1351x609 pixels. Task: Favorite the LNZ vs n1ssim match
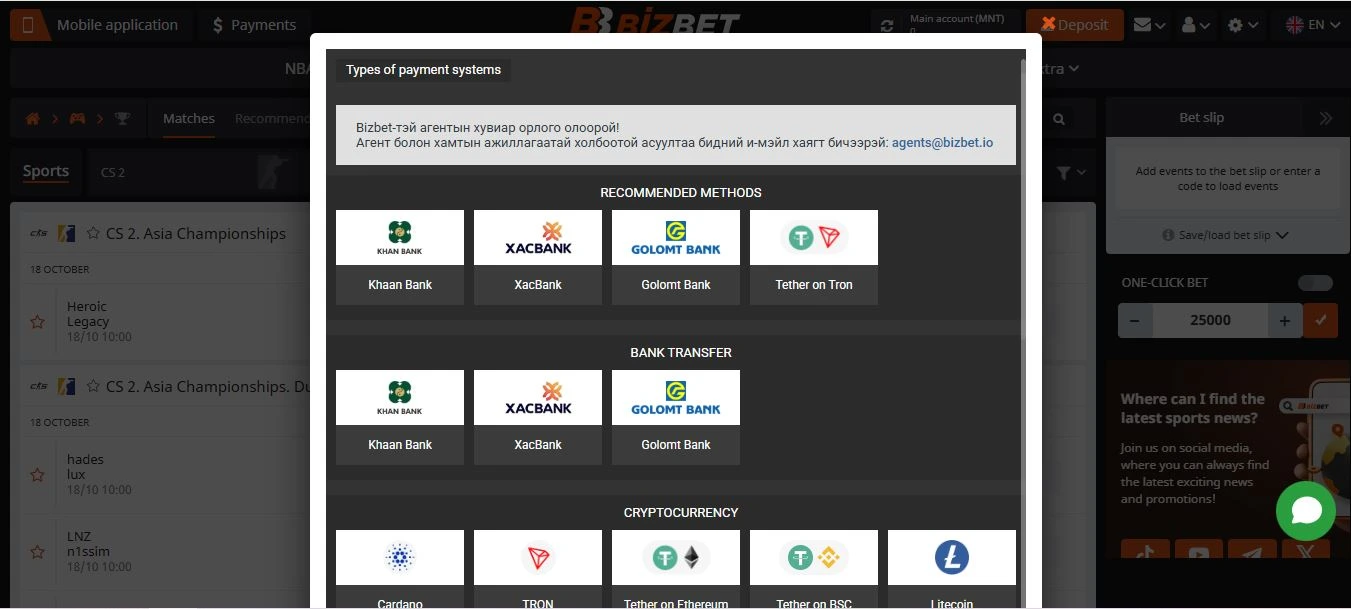click(x=37, y=552)
